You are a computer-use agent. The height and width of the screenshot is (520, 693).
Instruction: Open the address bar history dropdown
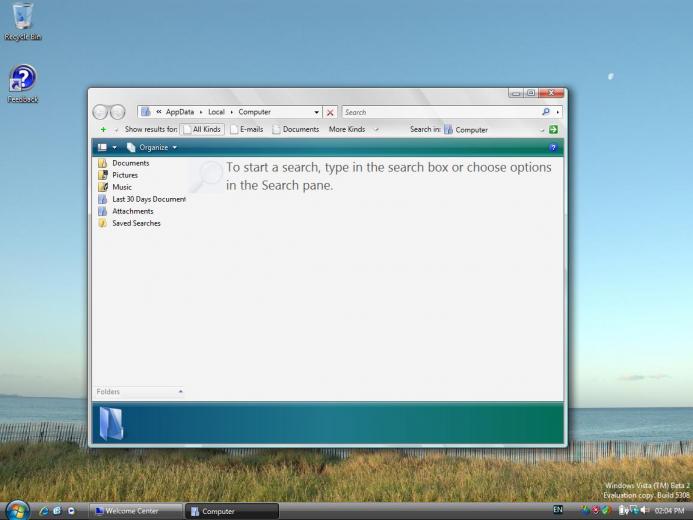317,112
